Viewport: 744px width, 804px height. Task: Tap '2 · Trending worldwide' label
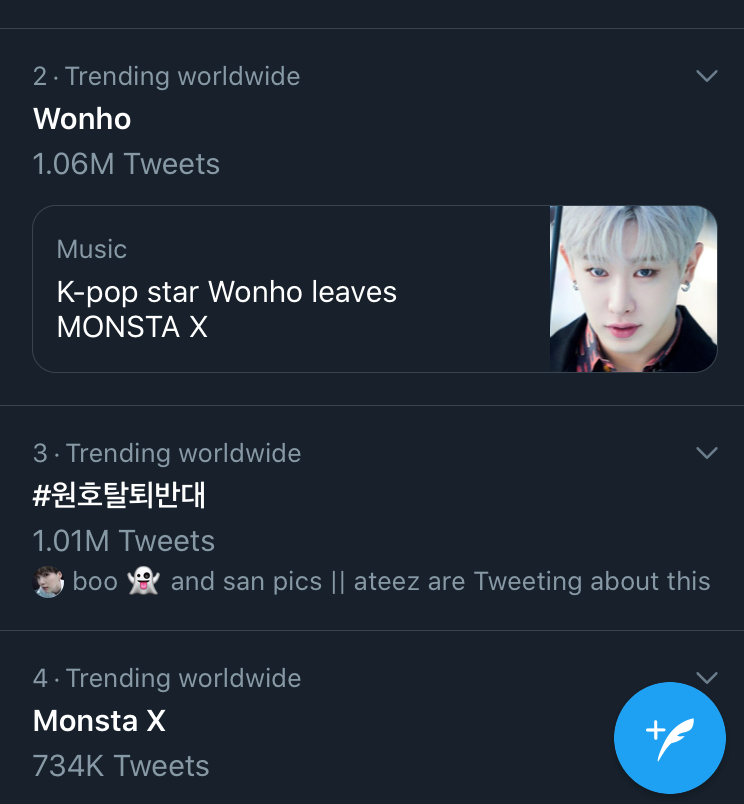click(x=167, y=76)
